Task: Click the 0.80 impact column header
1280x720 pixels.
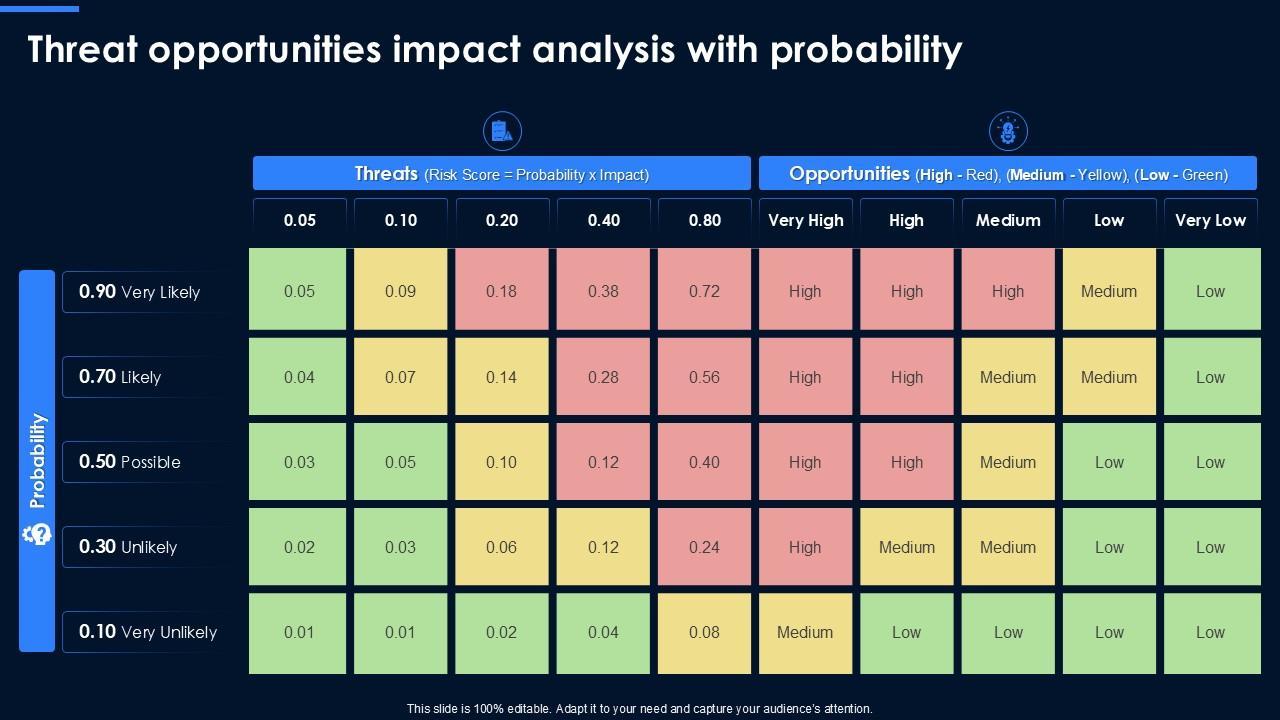Action: point(704,220)
